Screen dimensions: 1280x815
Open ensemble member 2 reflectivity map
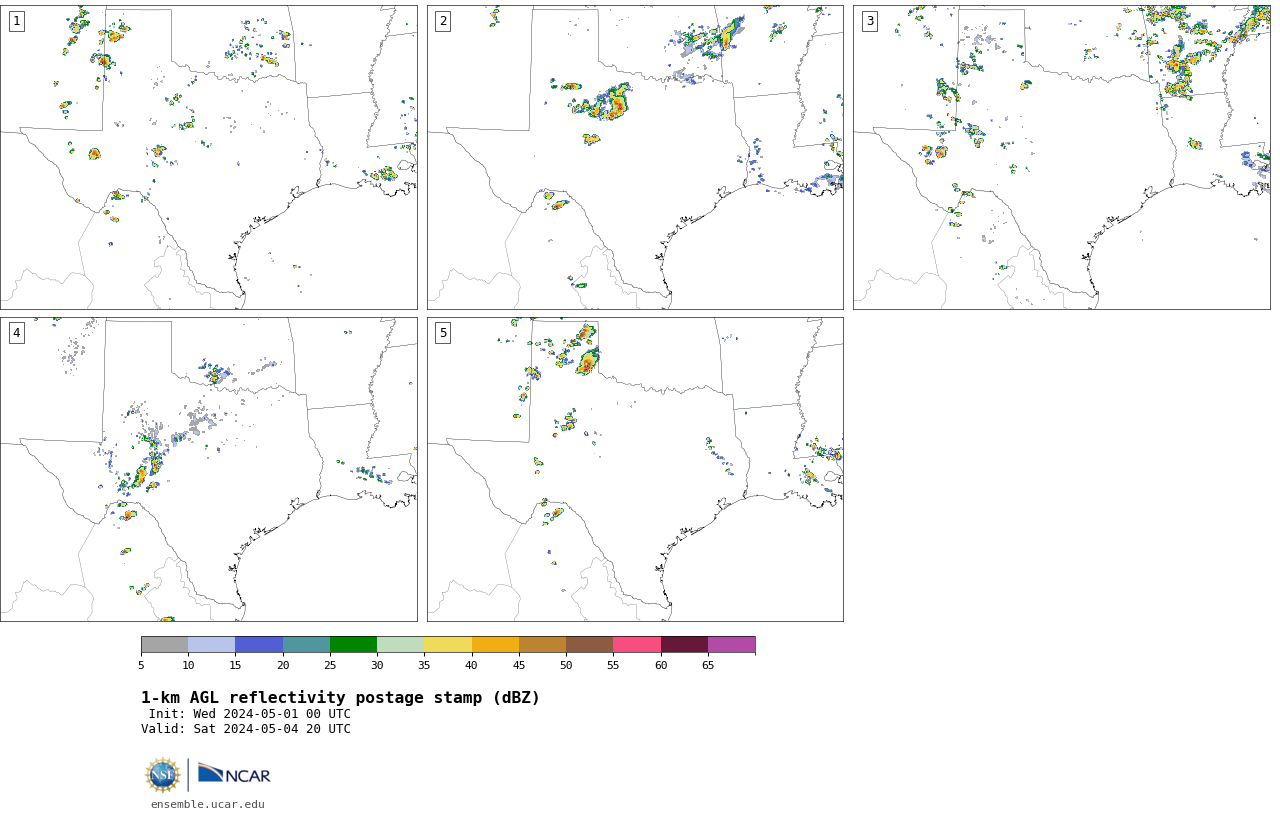(635, 157)
